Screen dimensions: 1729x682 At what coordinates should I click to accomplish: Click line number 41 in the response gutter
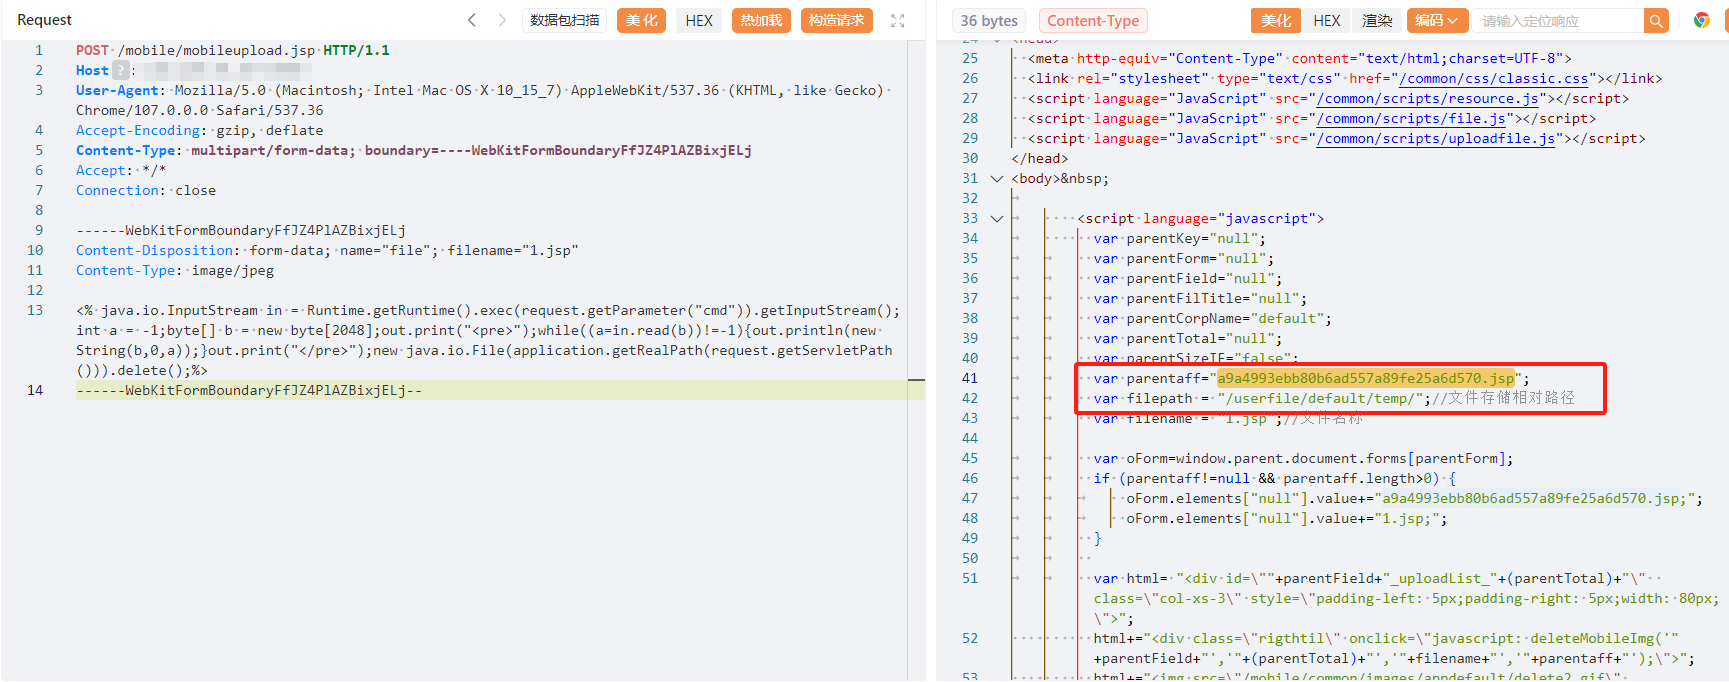click(x=969, y=378)
